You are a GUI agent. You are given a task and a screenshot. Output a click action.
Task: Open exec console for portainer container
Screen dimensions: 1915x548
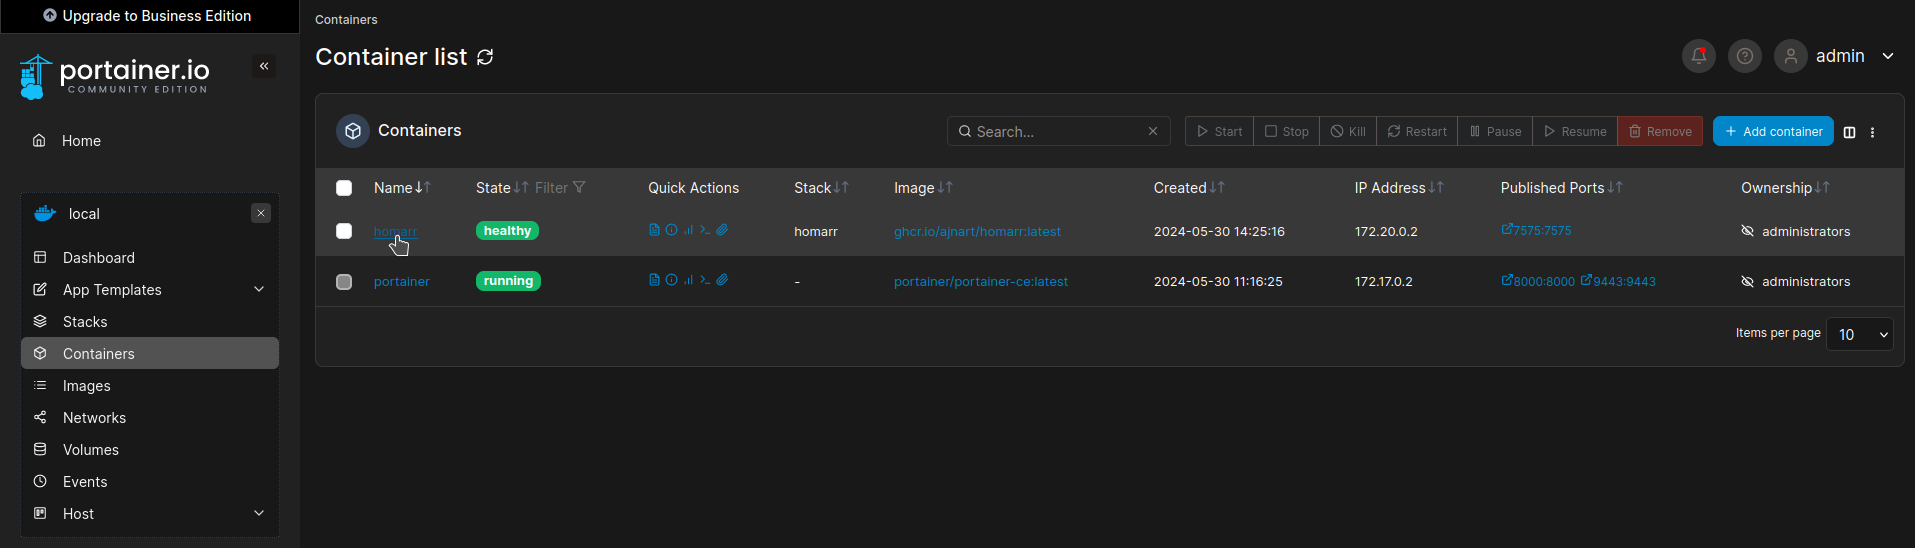(705, 280)
